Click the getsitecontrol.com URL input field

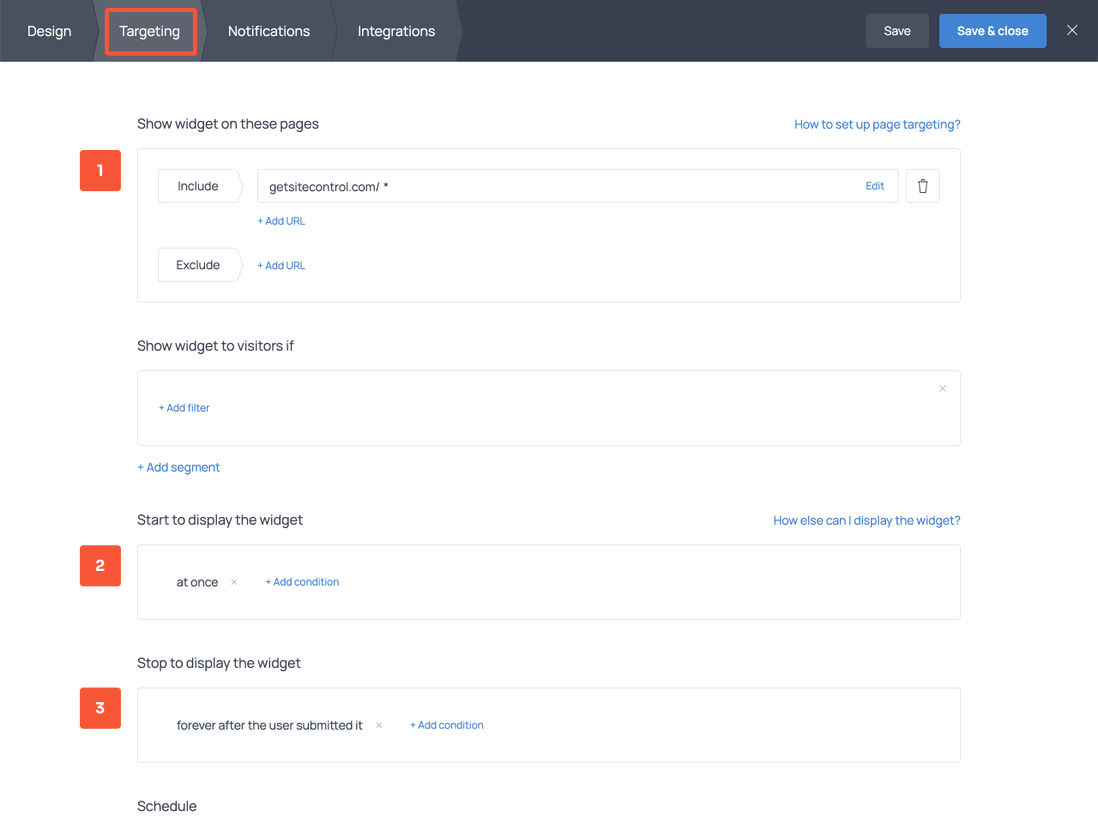(550, 186)
